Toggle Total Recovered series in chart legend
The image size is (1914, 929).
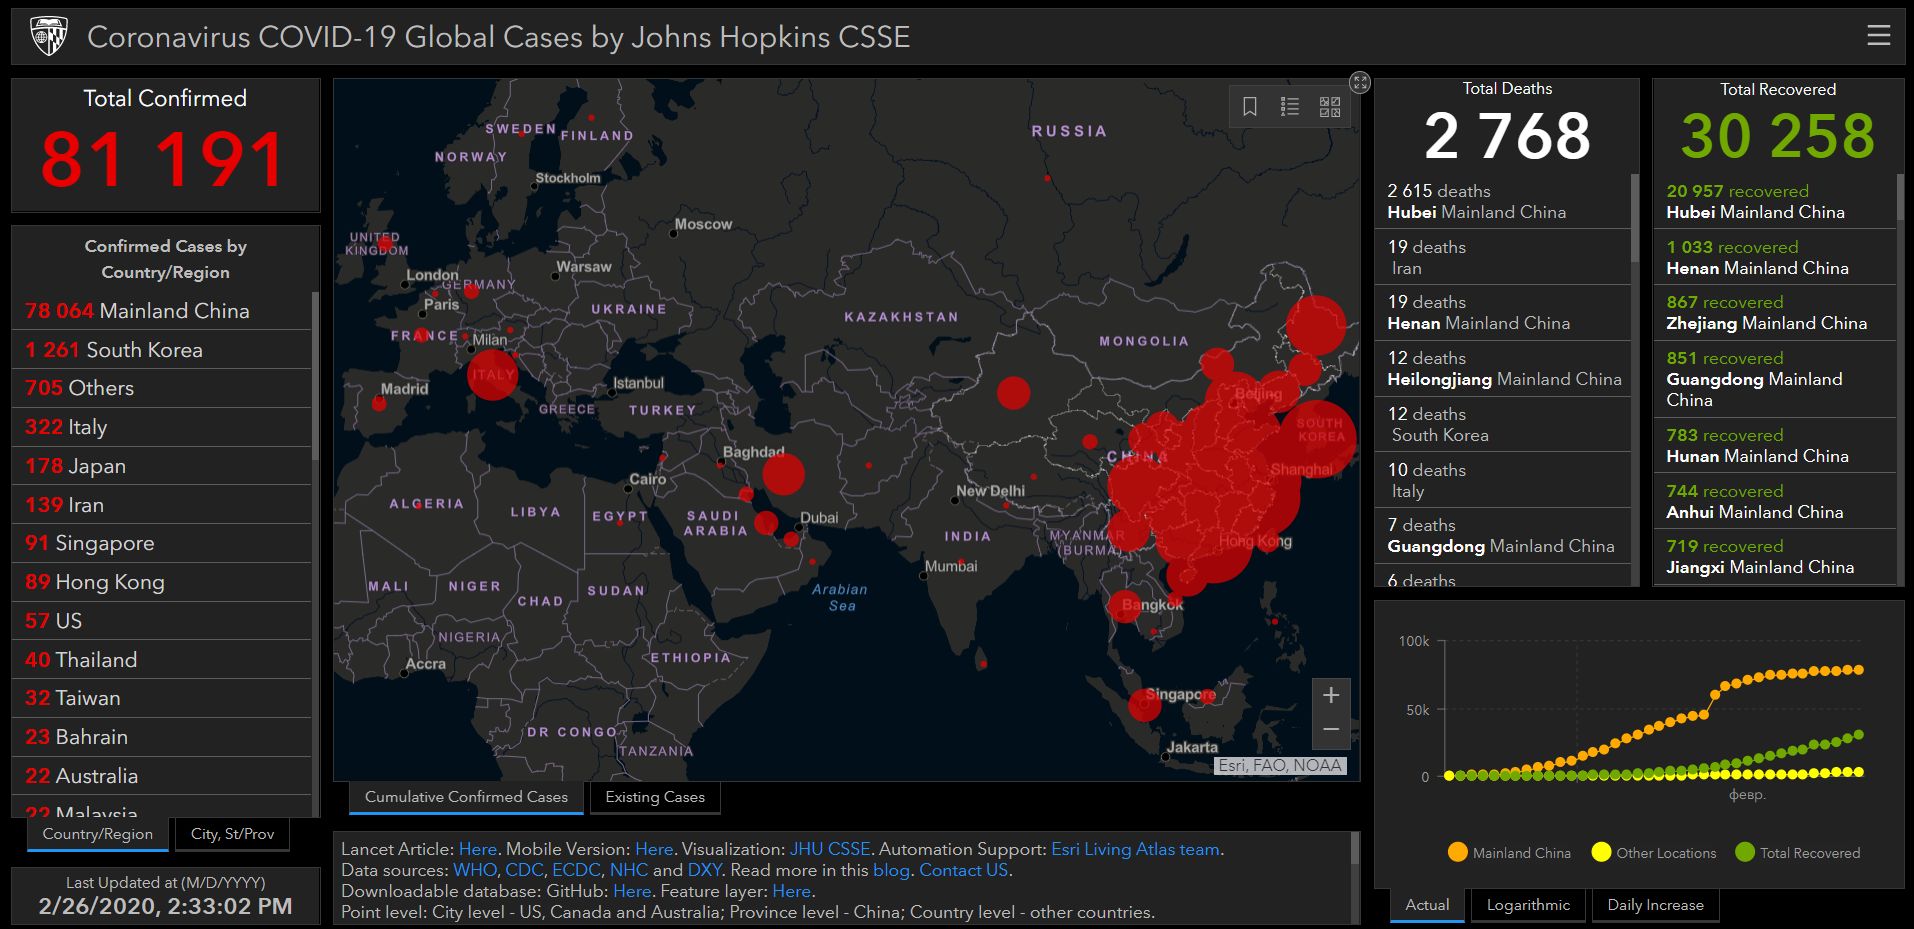click(x=1798, y=853)
